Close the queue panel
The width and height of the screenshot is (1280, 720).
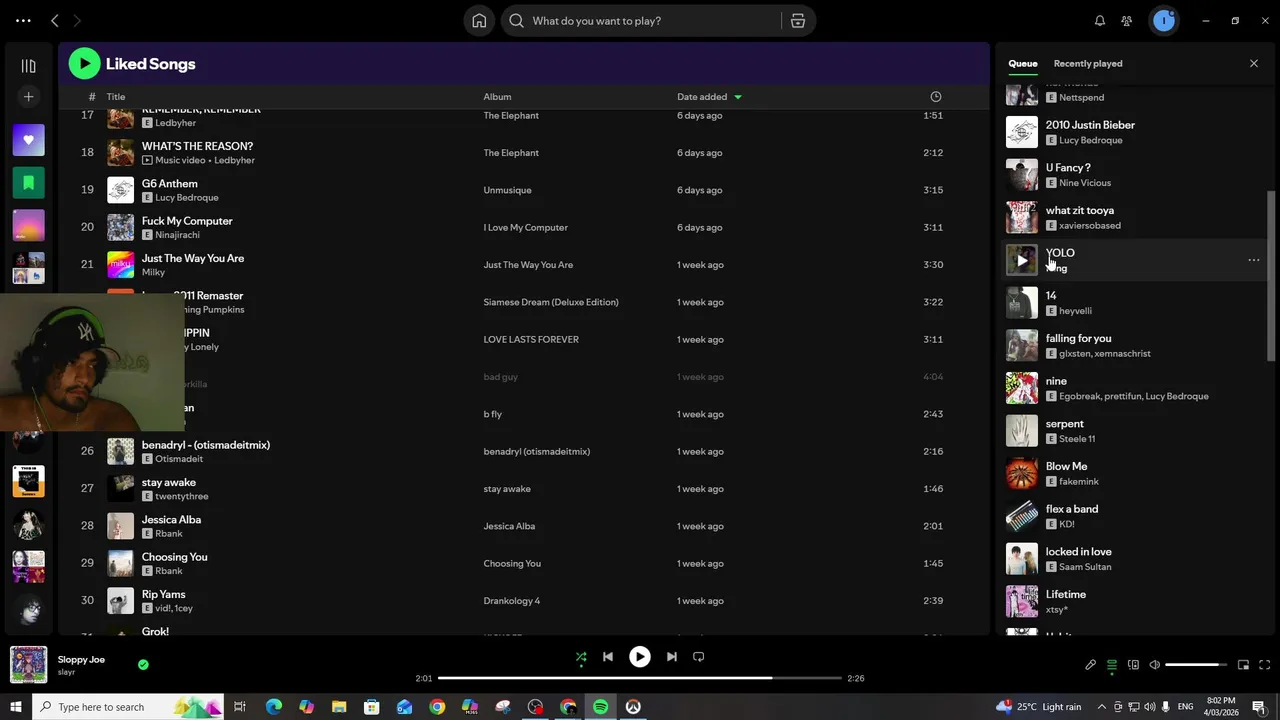(x=1254, y=64)
